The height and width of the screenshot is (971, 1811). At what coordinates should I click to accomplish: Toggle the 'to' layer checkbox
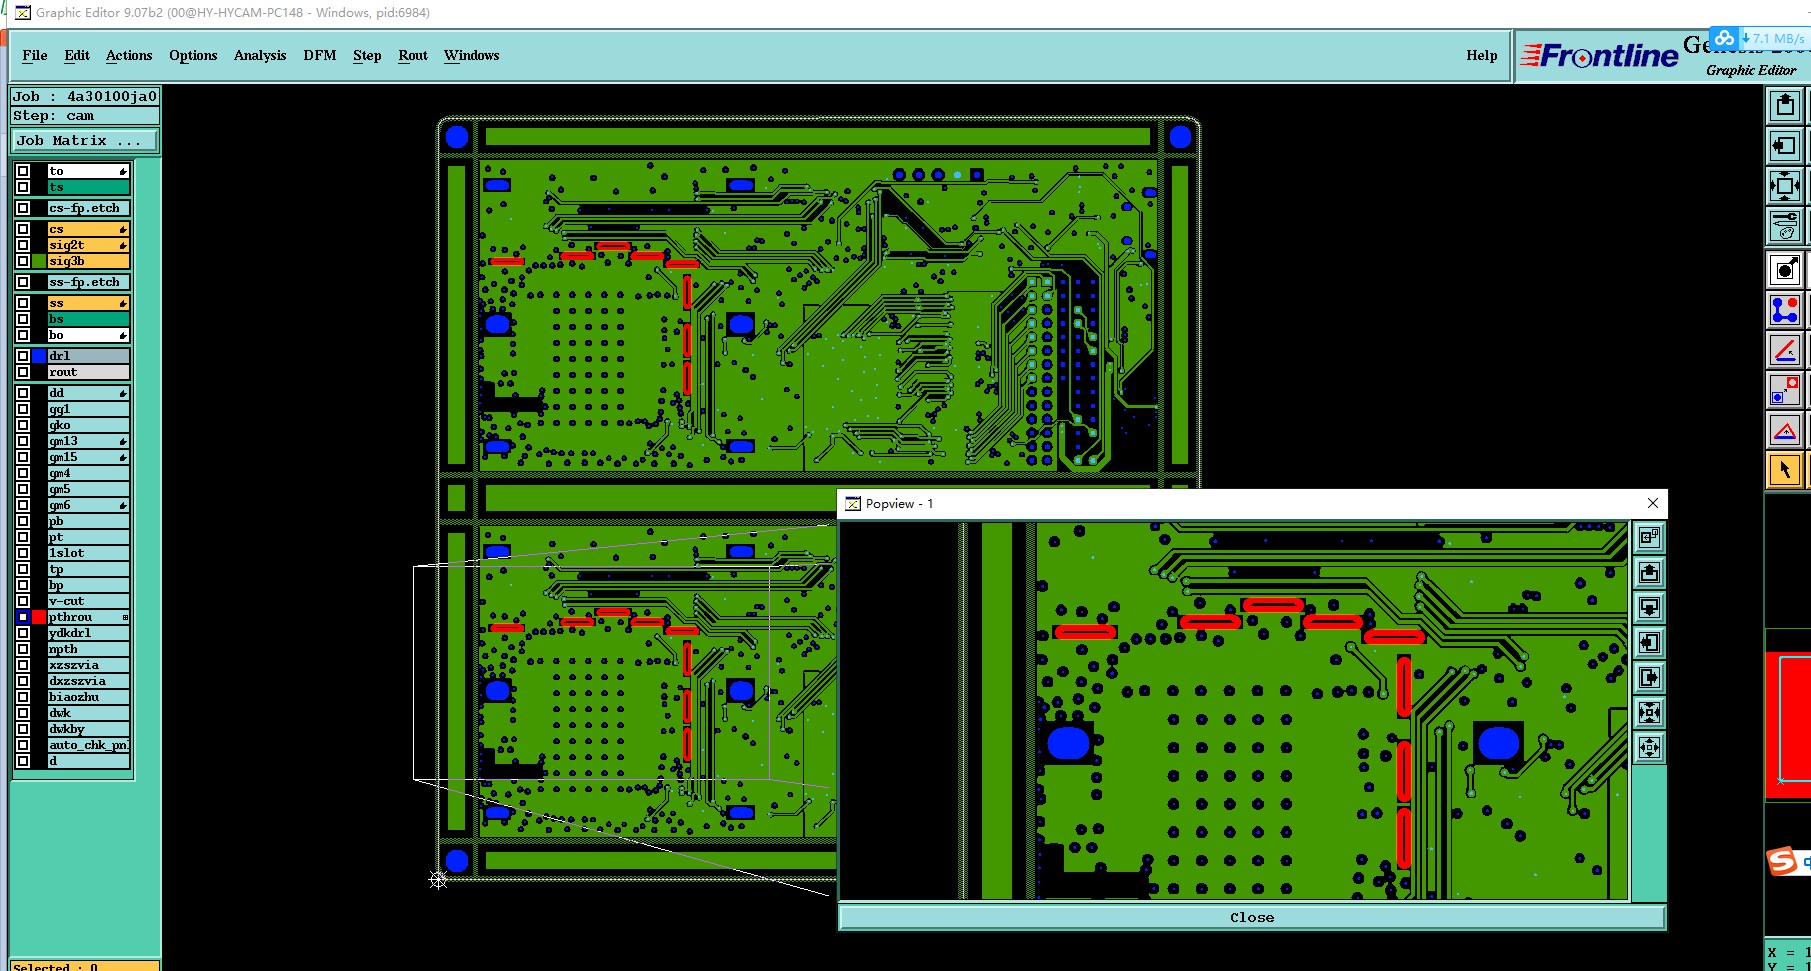23,171
